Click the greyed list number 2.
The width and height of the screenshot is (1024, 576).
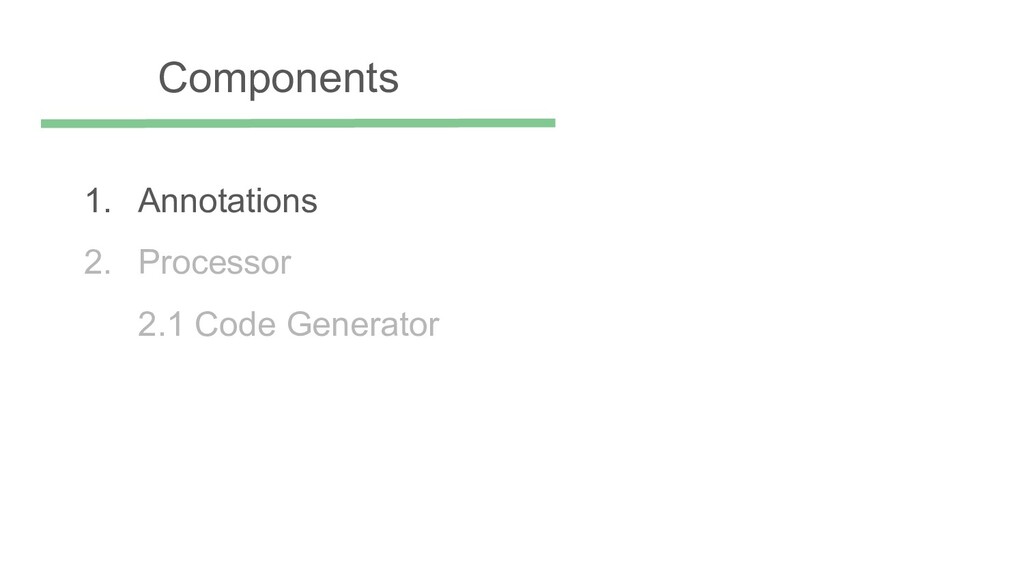coord(93,263)
